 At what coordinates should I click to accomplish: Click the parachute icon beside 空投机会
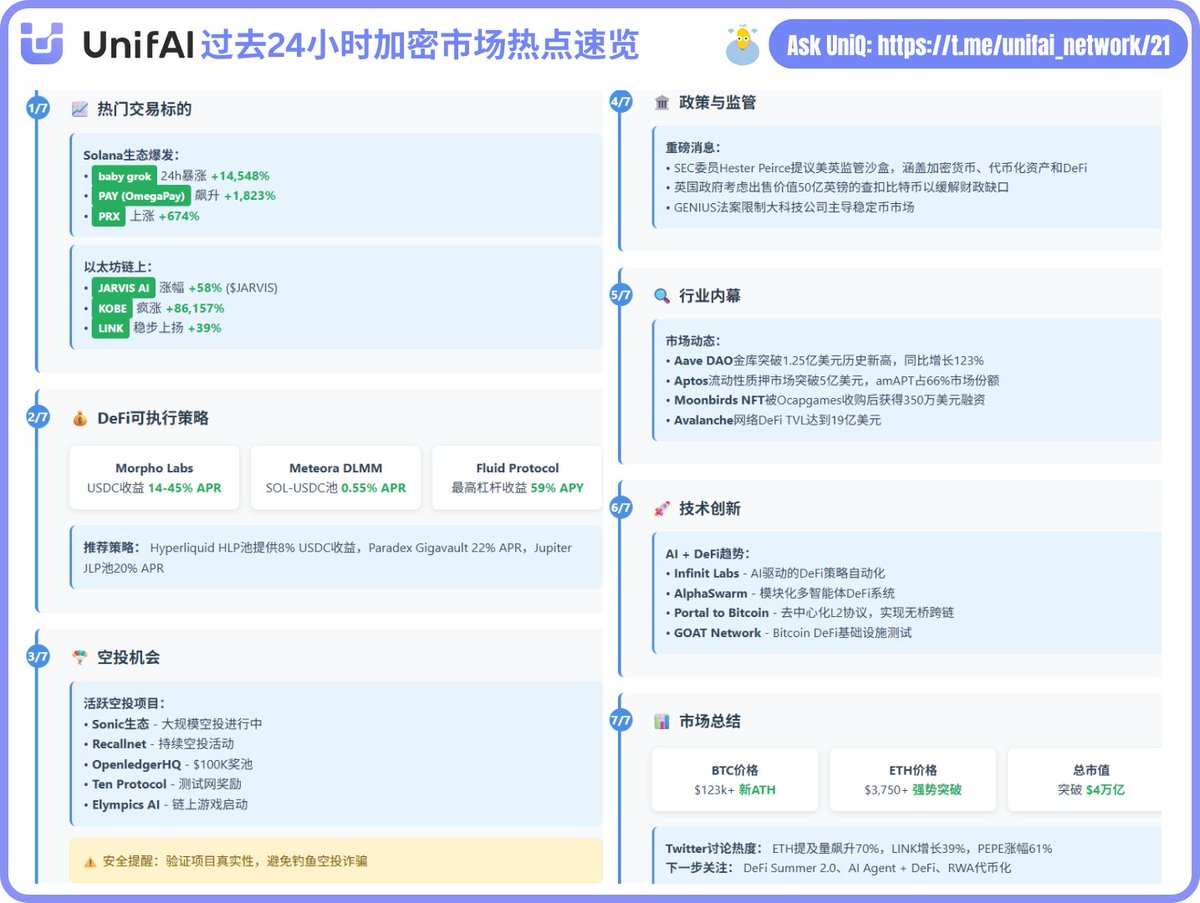click(x=80, y=657)
